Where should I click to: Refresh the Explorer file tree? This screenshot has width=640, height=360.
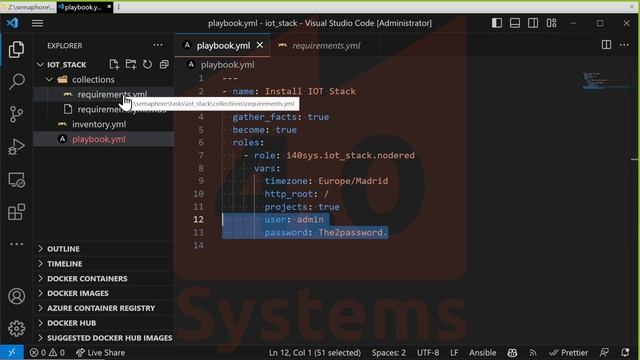point(147,64)
